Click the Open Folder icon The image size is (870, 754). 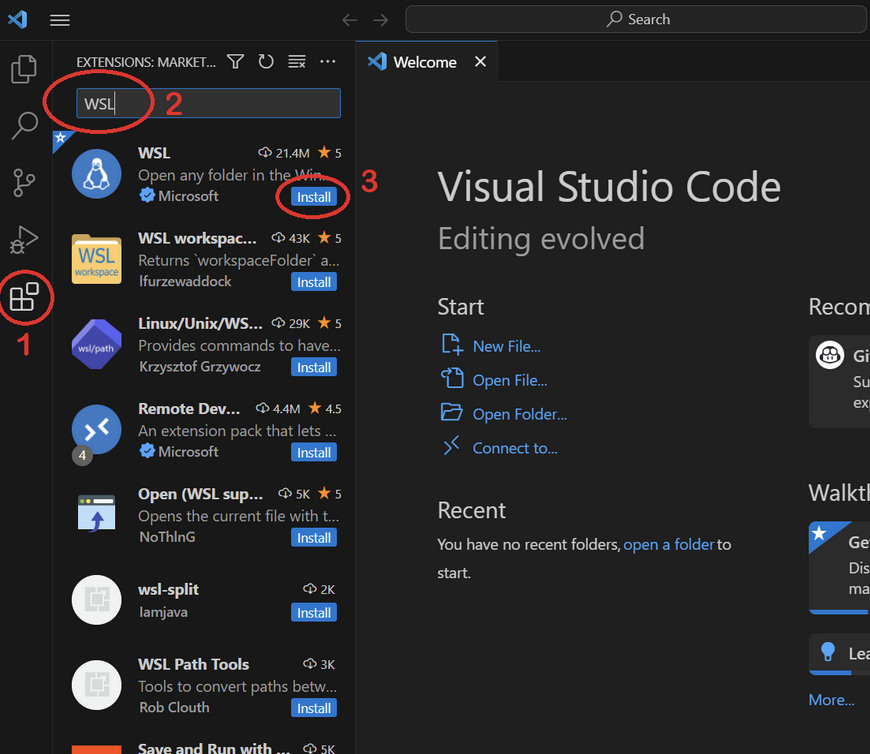tap(452, 412)
